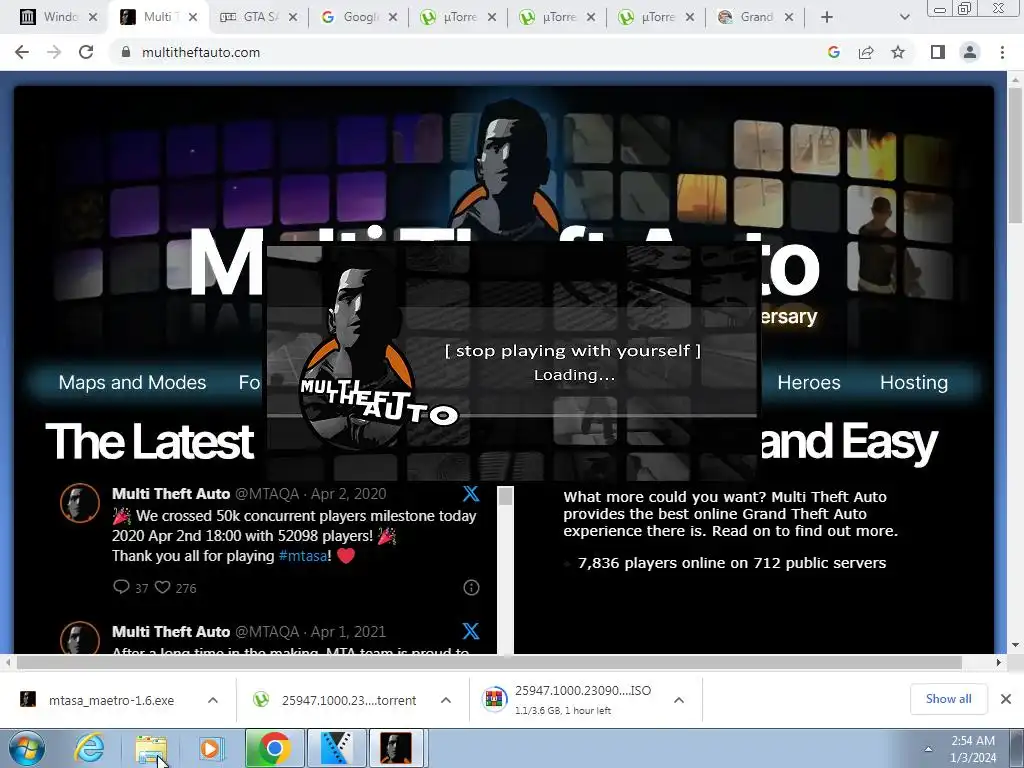Open Windows Explorer from the taskbar

(x=151, y=748)
